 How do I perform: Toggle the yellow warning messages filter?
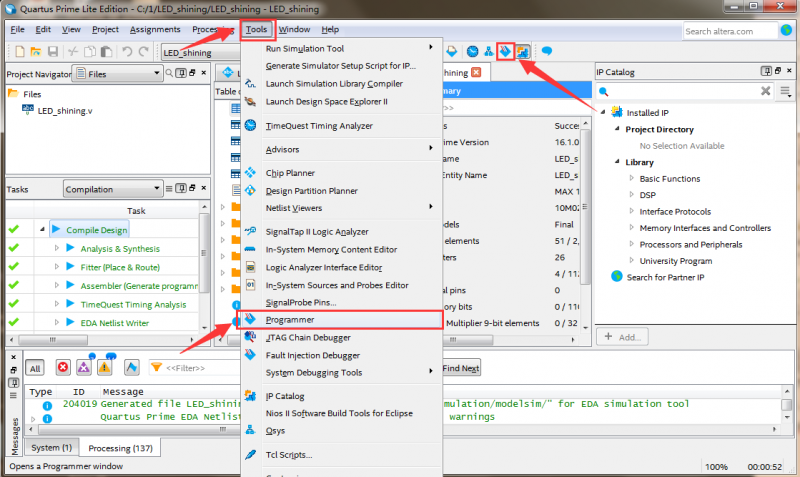(105, 368)
